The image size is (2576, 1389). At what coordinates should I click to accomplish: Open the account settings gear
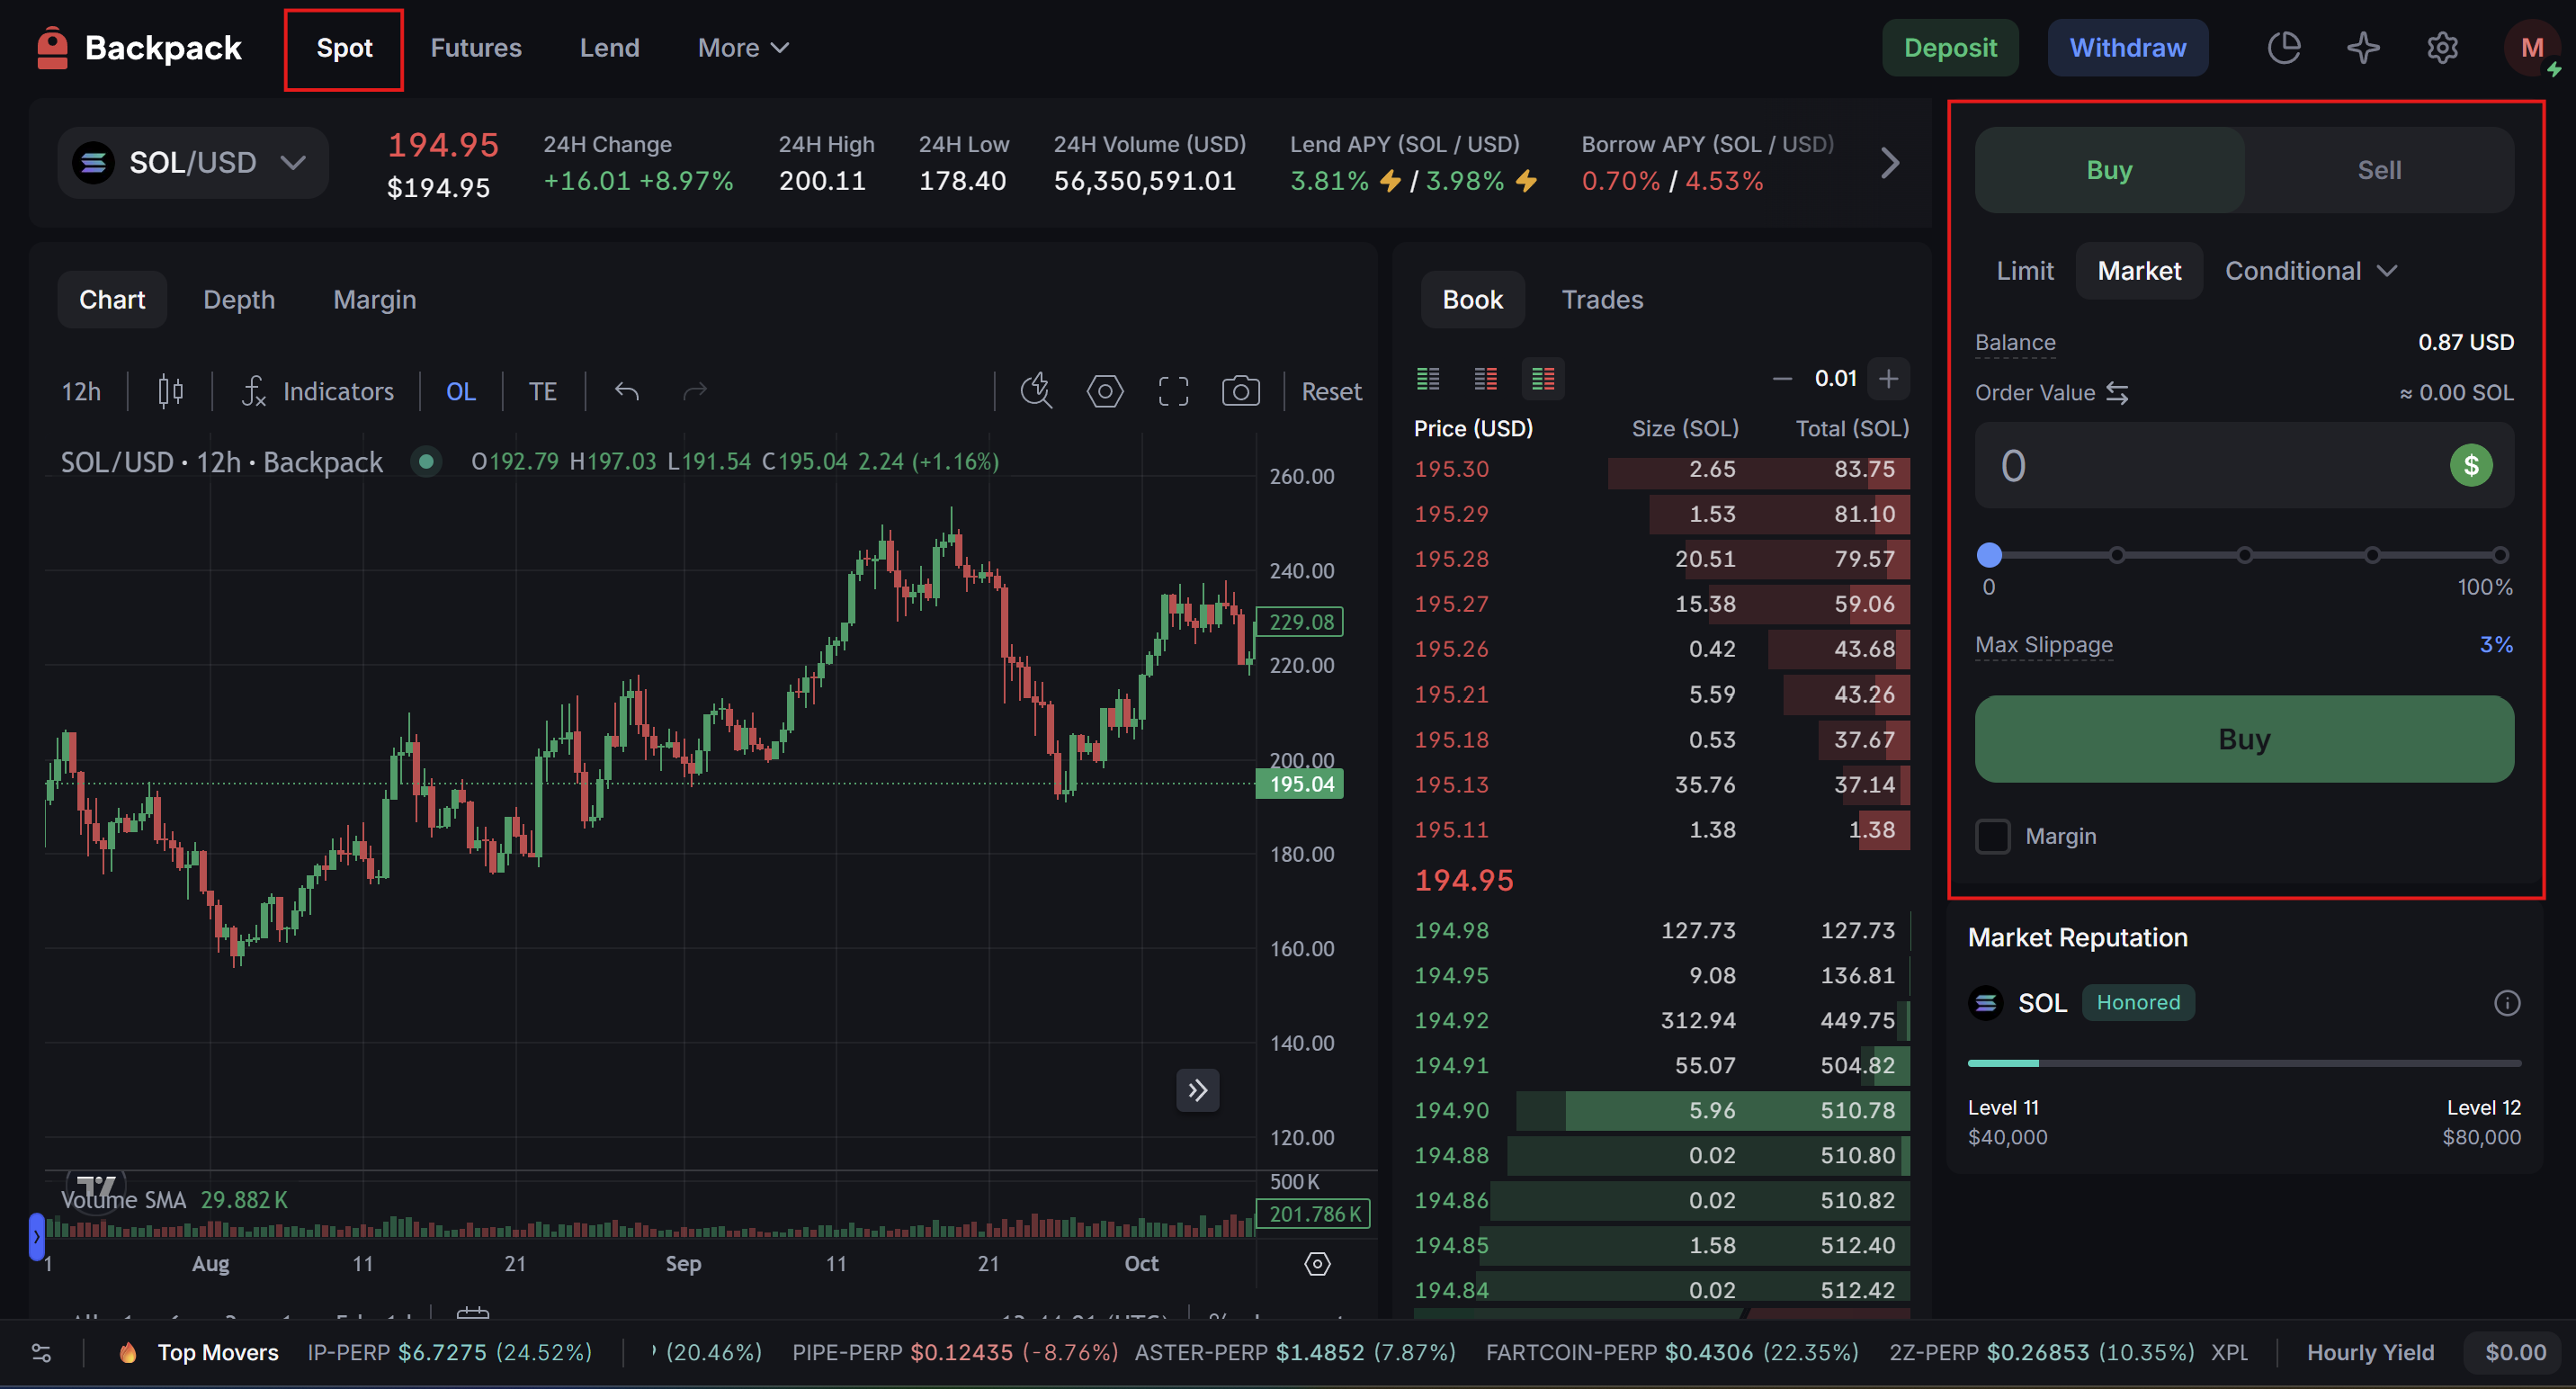coord(2442,48)
